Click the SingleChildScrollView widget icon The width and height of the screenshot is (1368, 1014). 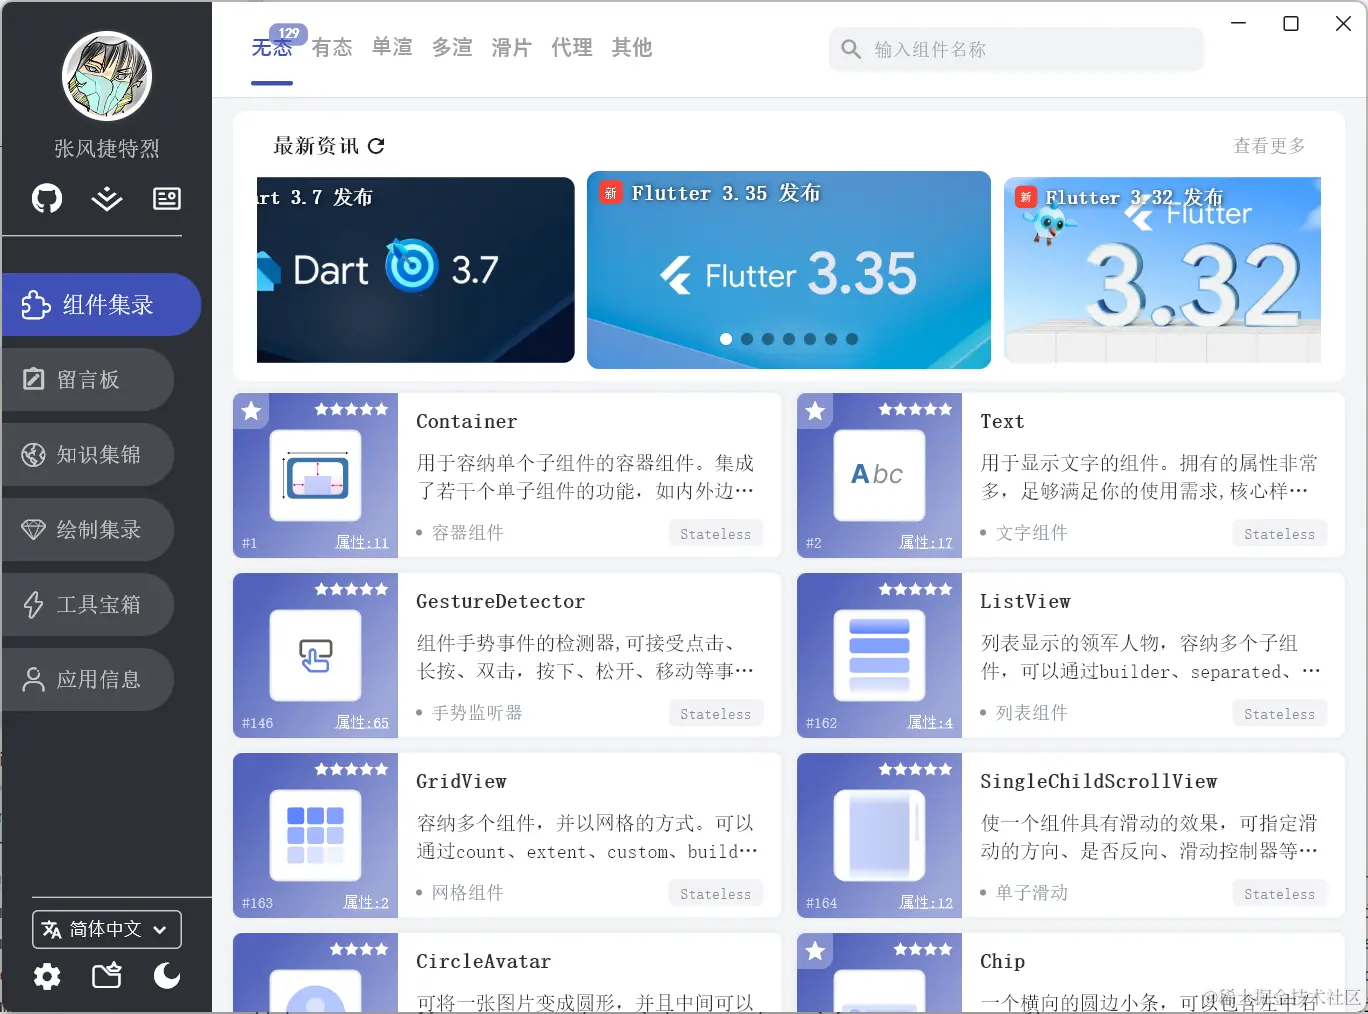point(880,836)
